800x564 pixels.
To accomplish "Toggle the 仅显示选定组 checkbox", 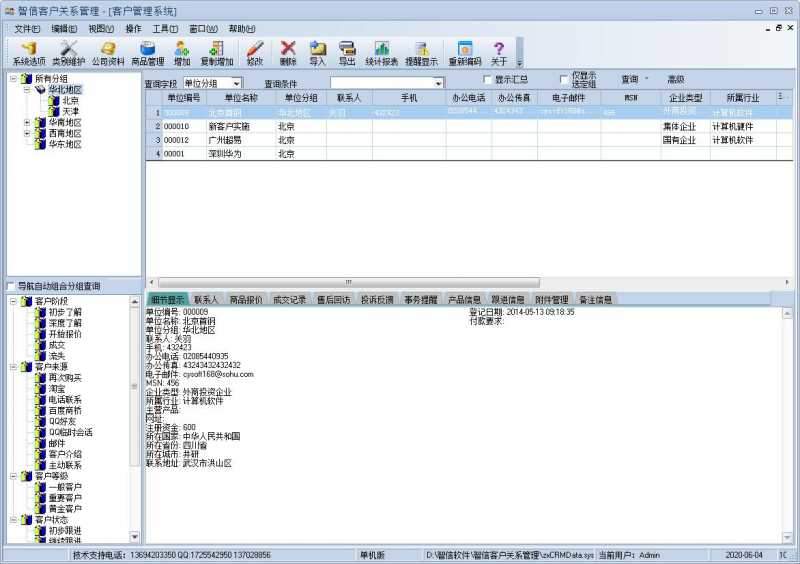I will [564, 80].
